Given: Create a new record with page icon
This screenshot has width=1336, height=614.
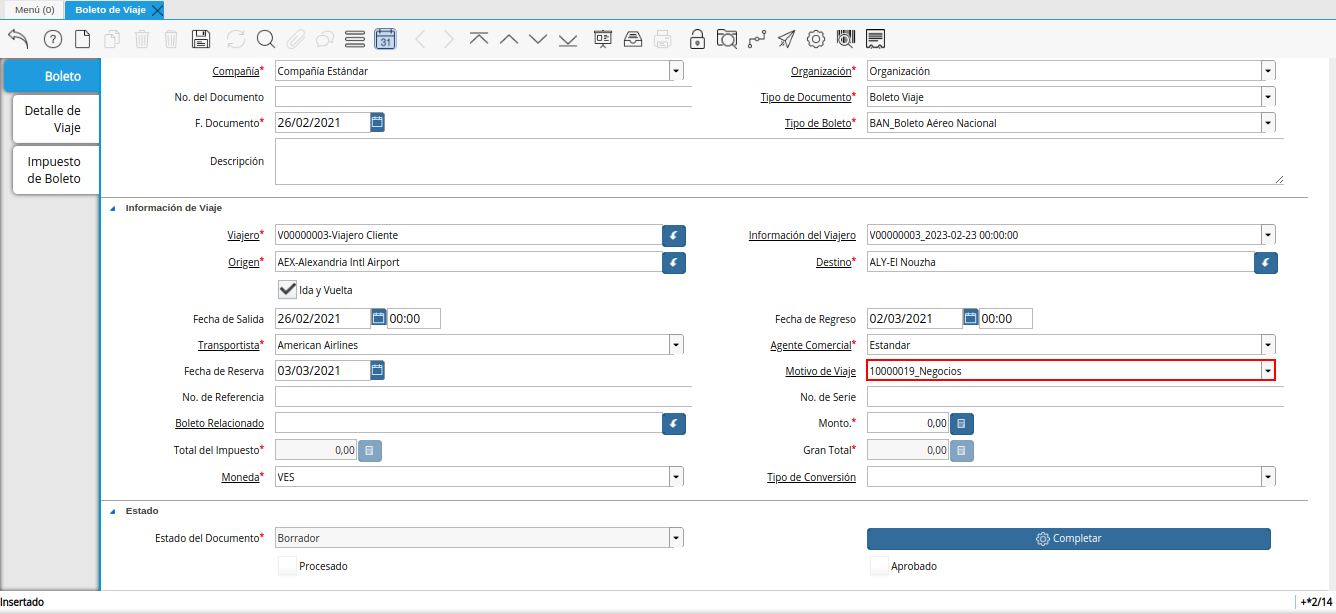Looking at the screenshot, I should coord(83,39).
